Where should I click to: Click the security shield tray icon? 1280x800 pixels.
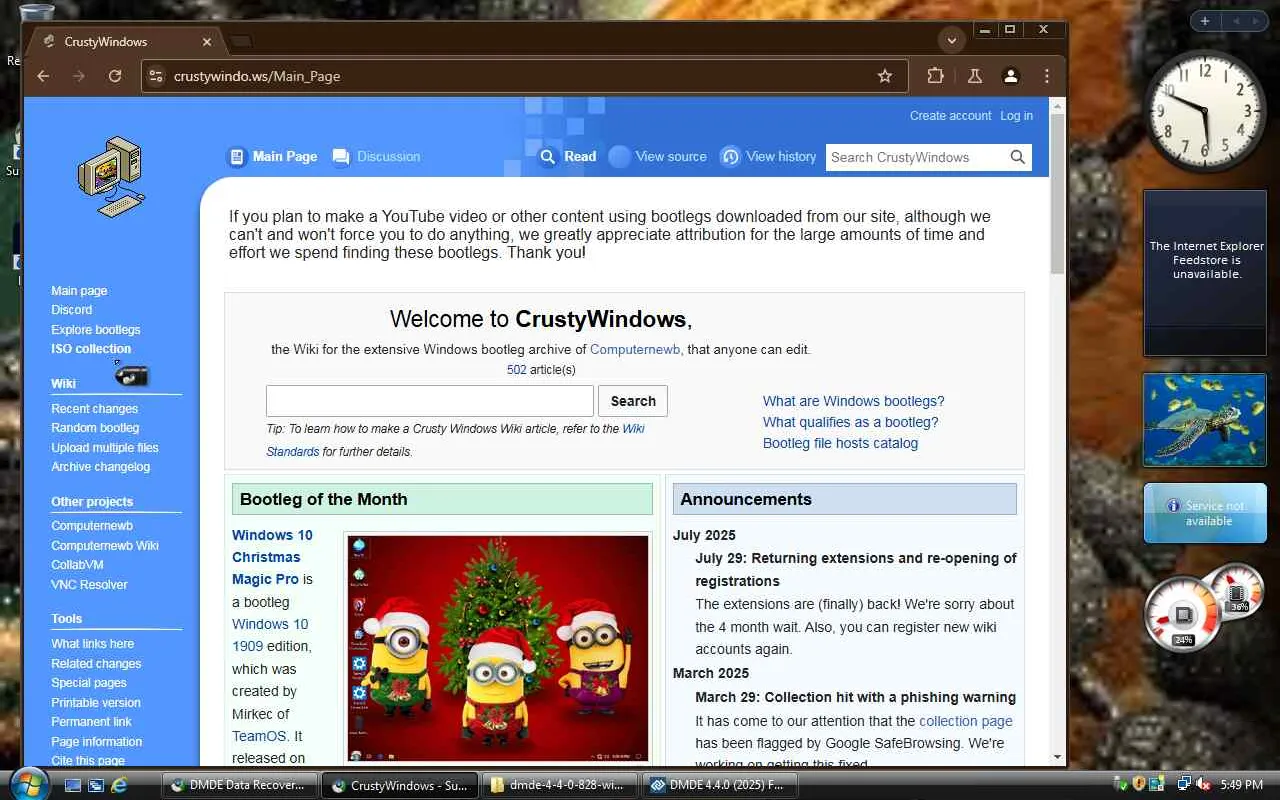[1138, 785]
